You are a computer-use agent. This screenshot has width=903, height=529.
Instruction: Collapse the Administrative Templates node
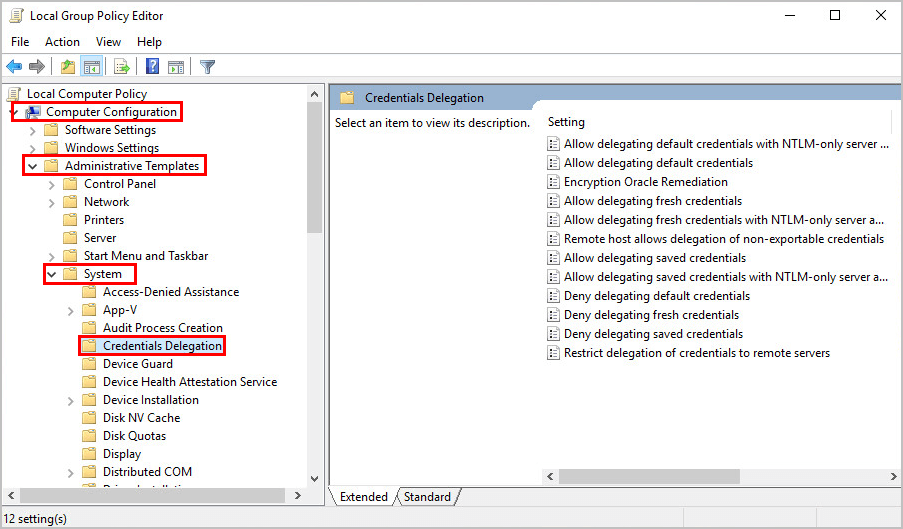[x=33, y=166]
